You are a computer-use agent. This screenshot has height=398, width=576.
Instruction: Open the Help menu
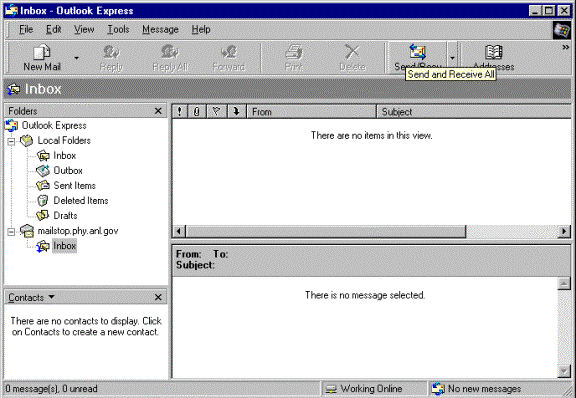201,29
